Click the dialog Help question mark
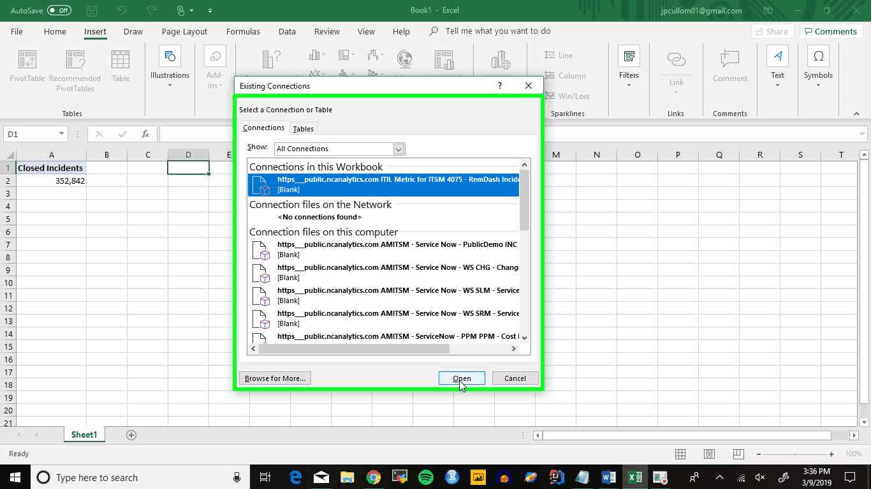Image resolution: width=872 pixels, height=489 pixels. pyautogui.click(x=499, y=86)
